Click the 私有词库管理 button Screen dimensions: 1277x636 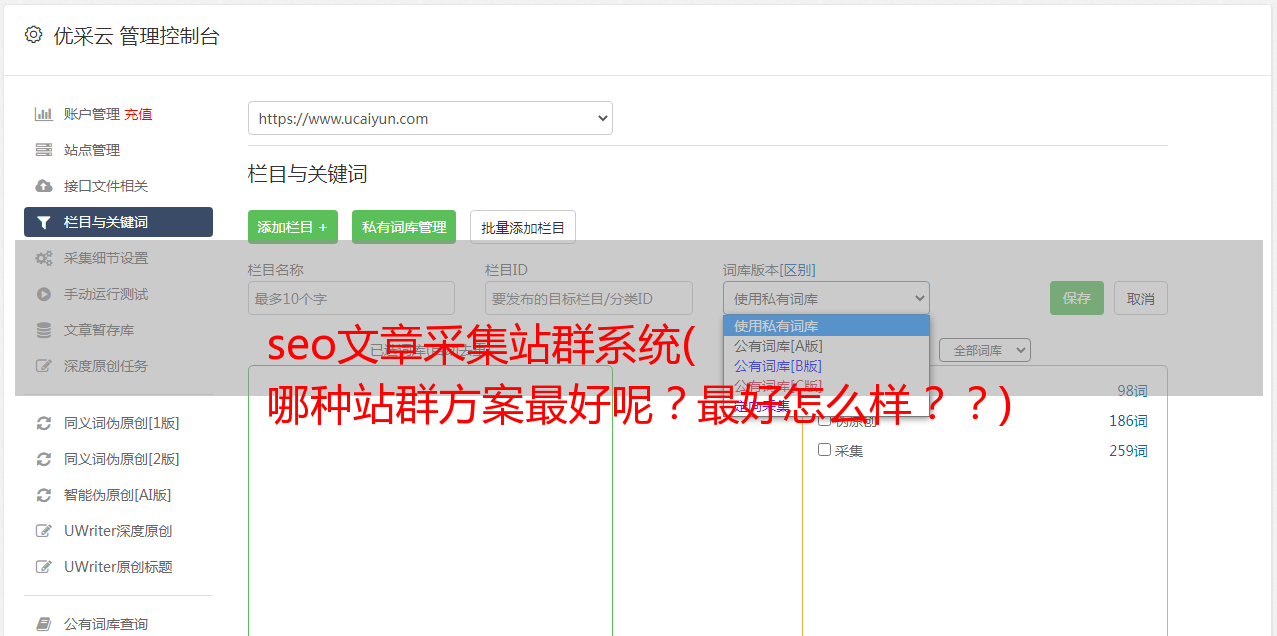click(404, 227)
